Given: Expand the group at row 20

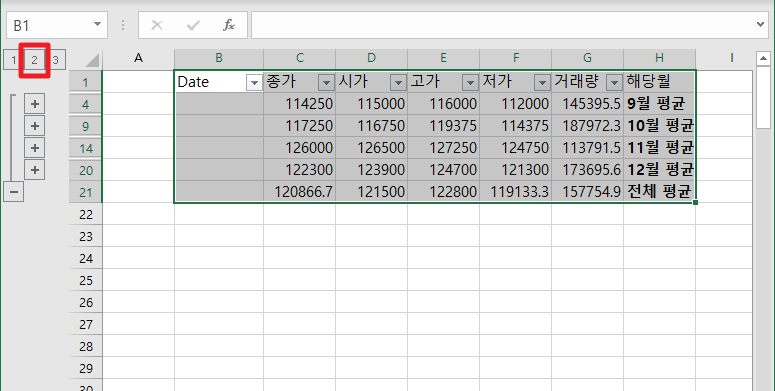Looking at the screenshot, I should 35,170.
